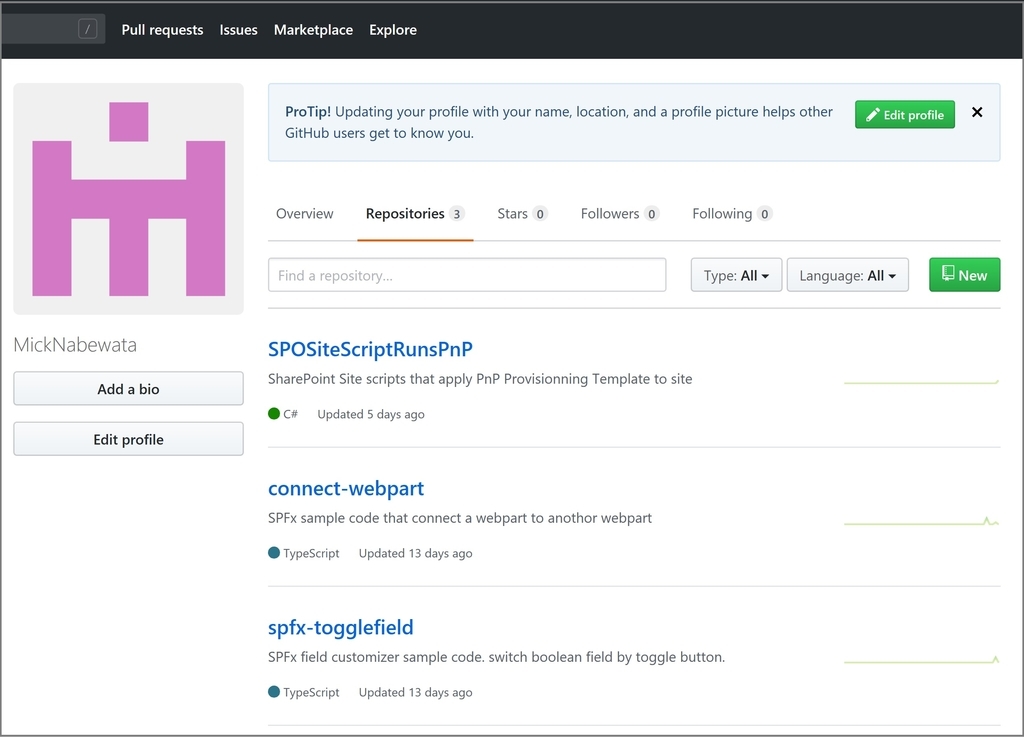This screenshot has height=738, width=1024.
Task: Open Issues in top navigation
Action: [238, 30]
